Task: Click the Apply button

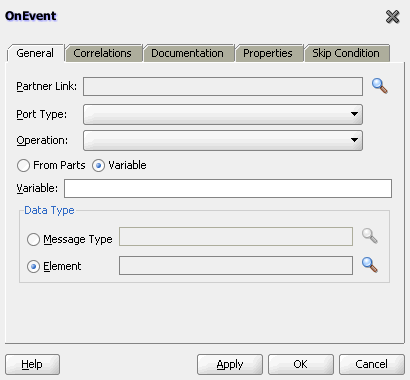Action: click(230, 364)
